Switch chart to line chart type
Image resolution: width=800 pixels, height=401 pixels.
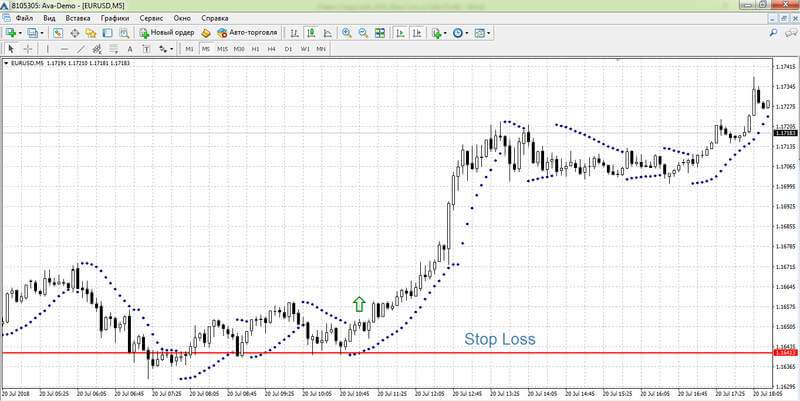(x=327, y=33)
